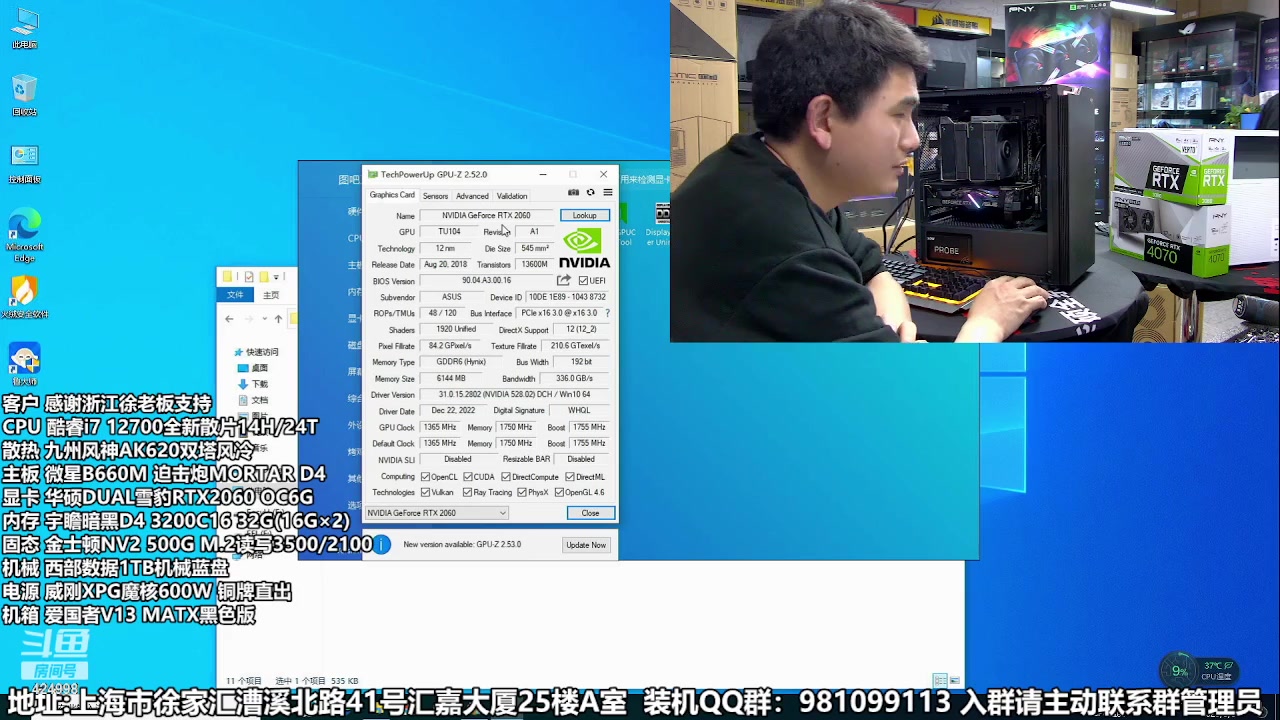1280x720 pixels.
Task: Click the large icons view button in Explorer
Action: [x=955, y=681]
